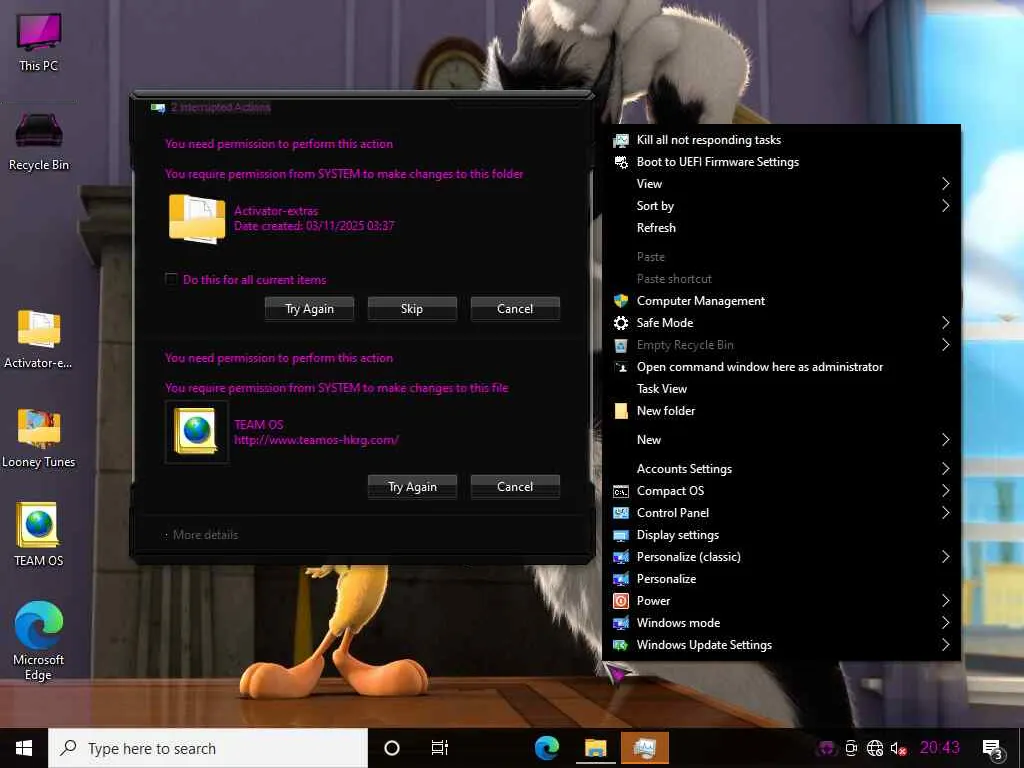The width and height of the screenshot is (1024, 768).
Task: Open the notification center icon
Action: [992, 748]
